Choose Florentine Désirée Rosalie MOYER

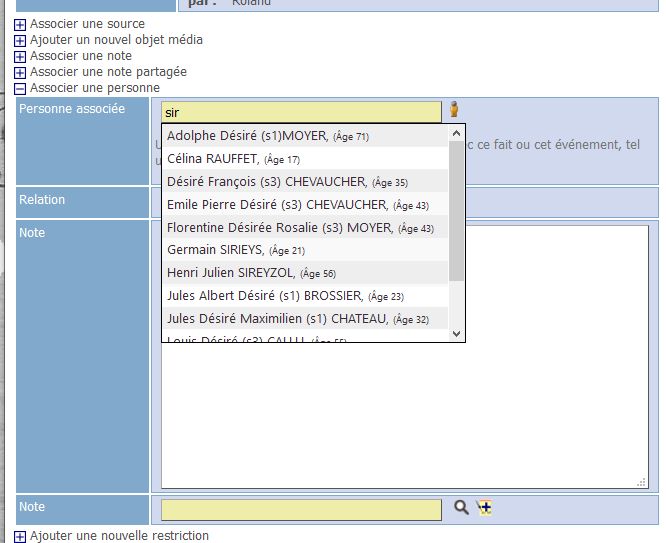point(300,228)
